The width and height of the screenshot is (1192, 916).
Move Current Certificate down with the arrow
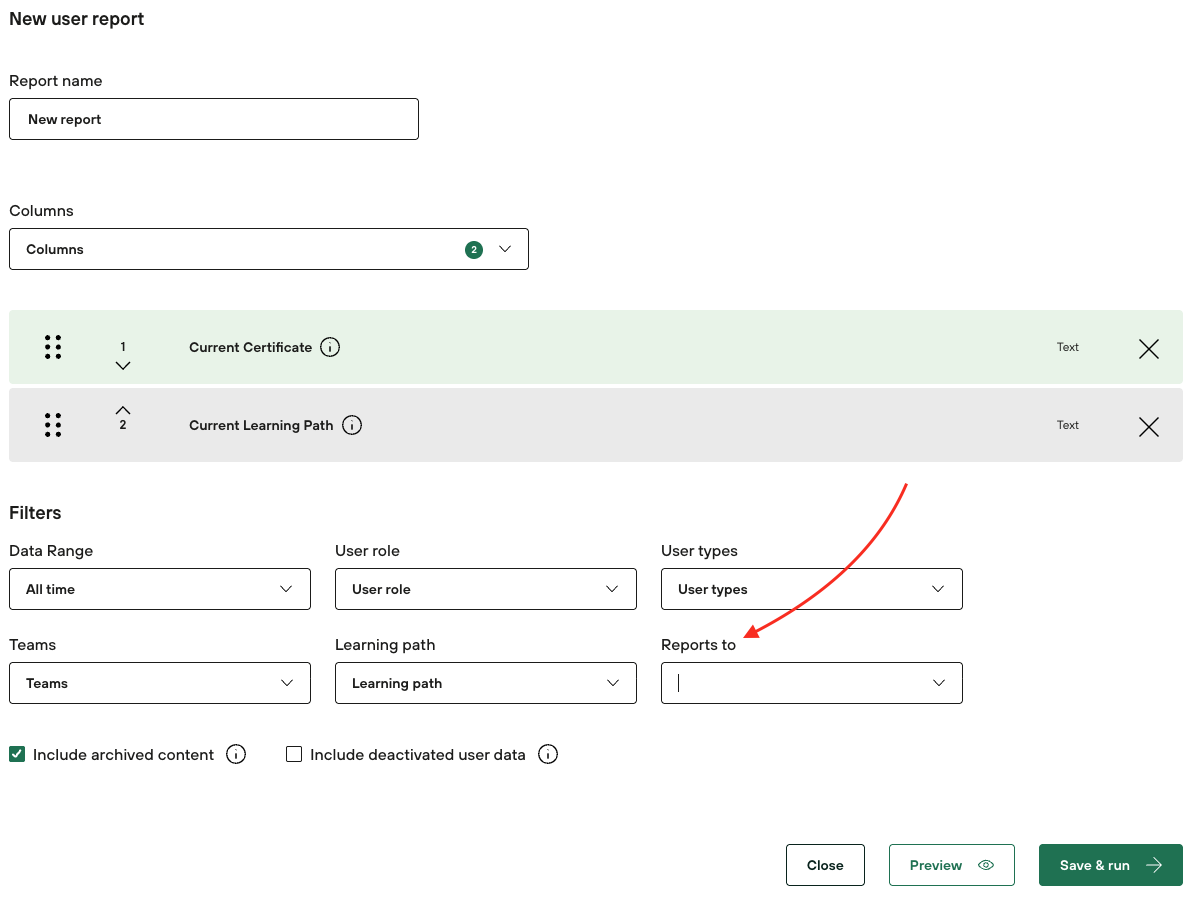pyautogui.click(x=123, y=366)
